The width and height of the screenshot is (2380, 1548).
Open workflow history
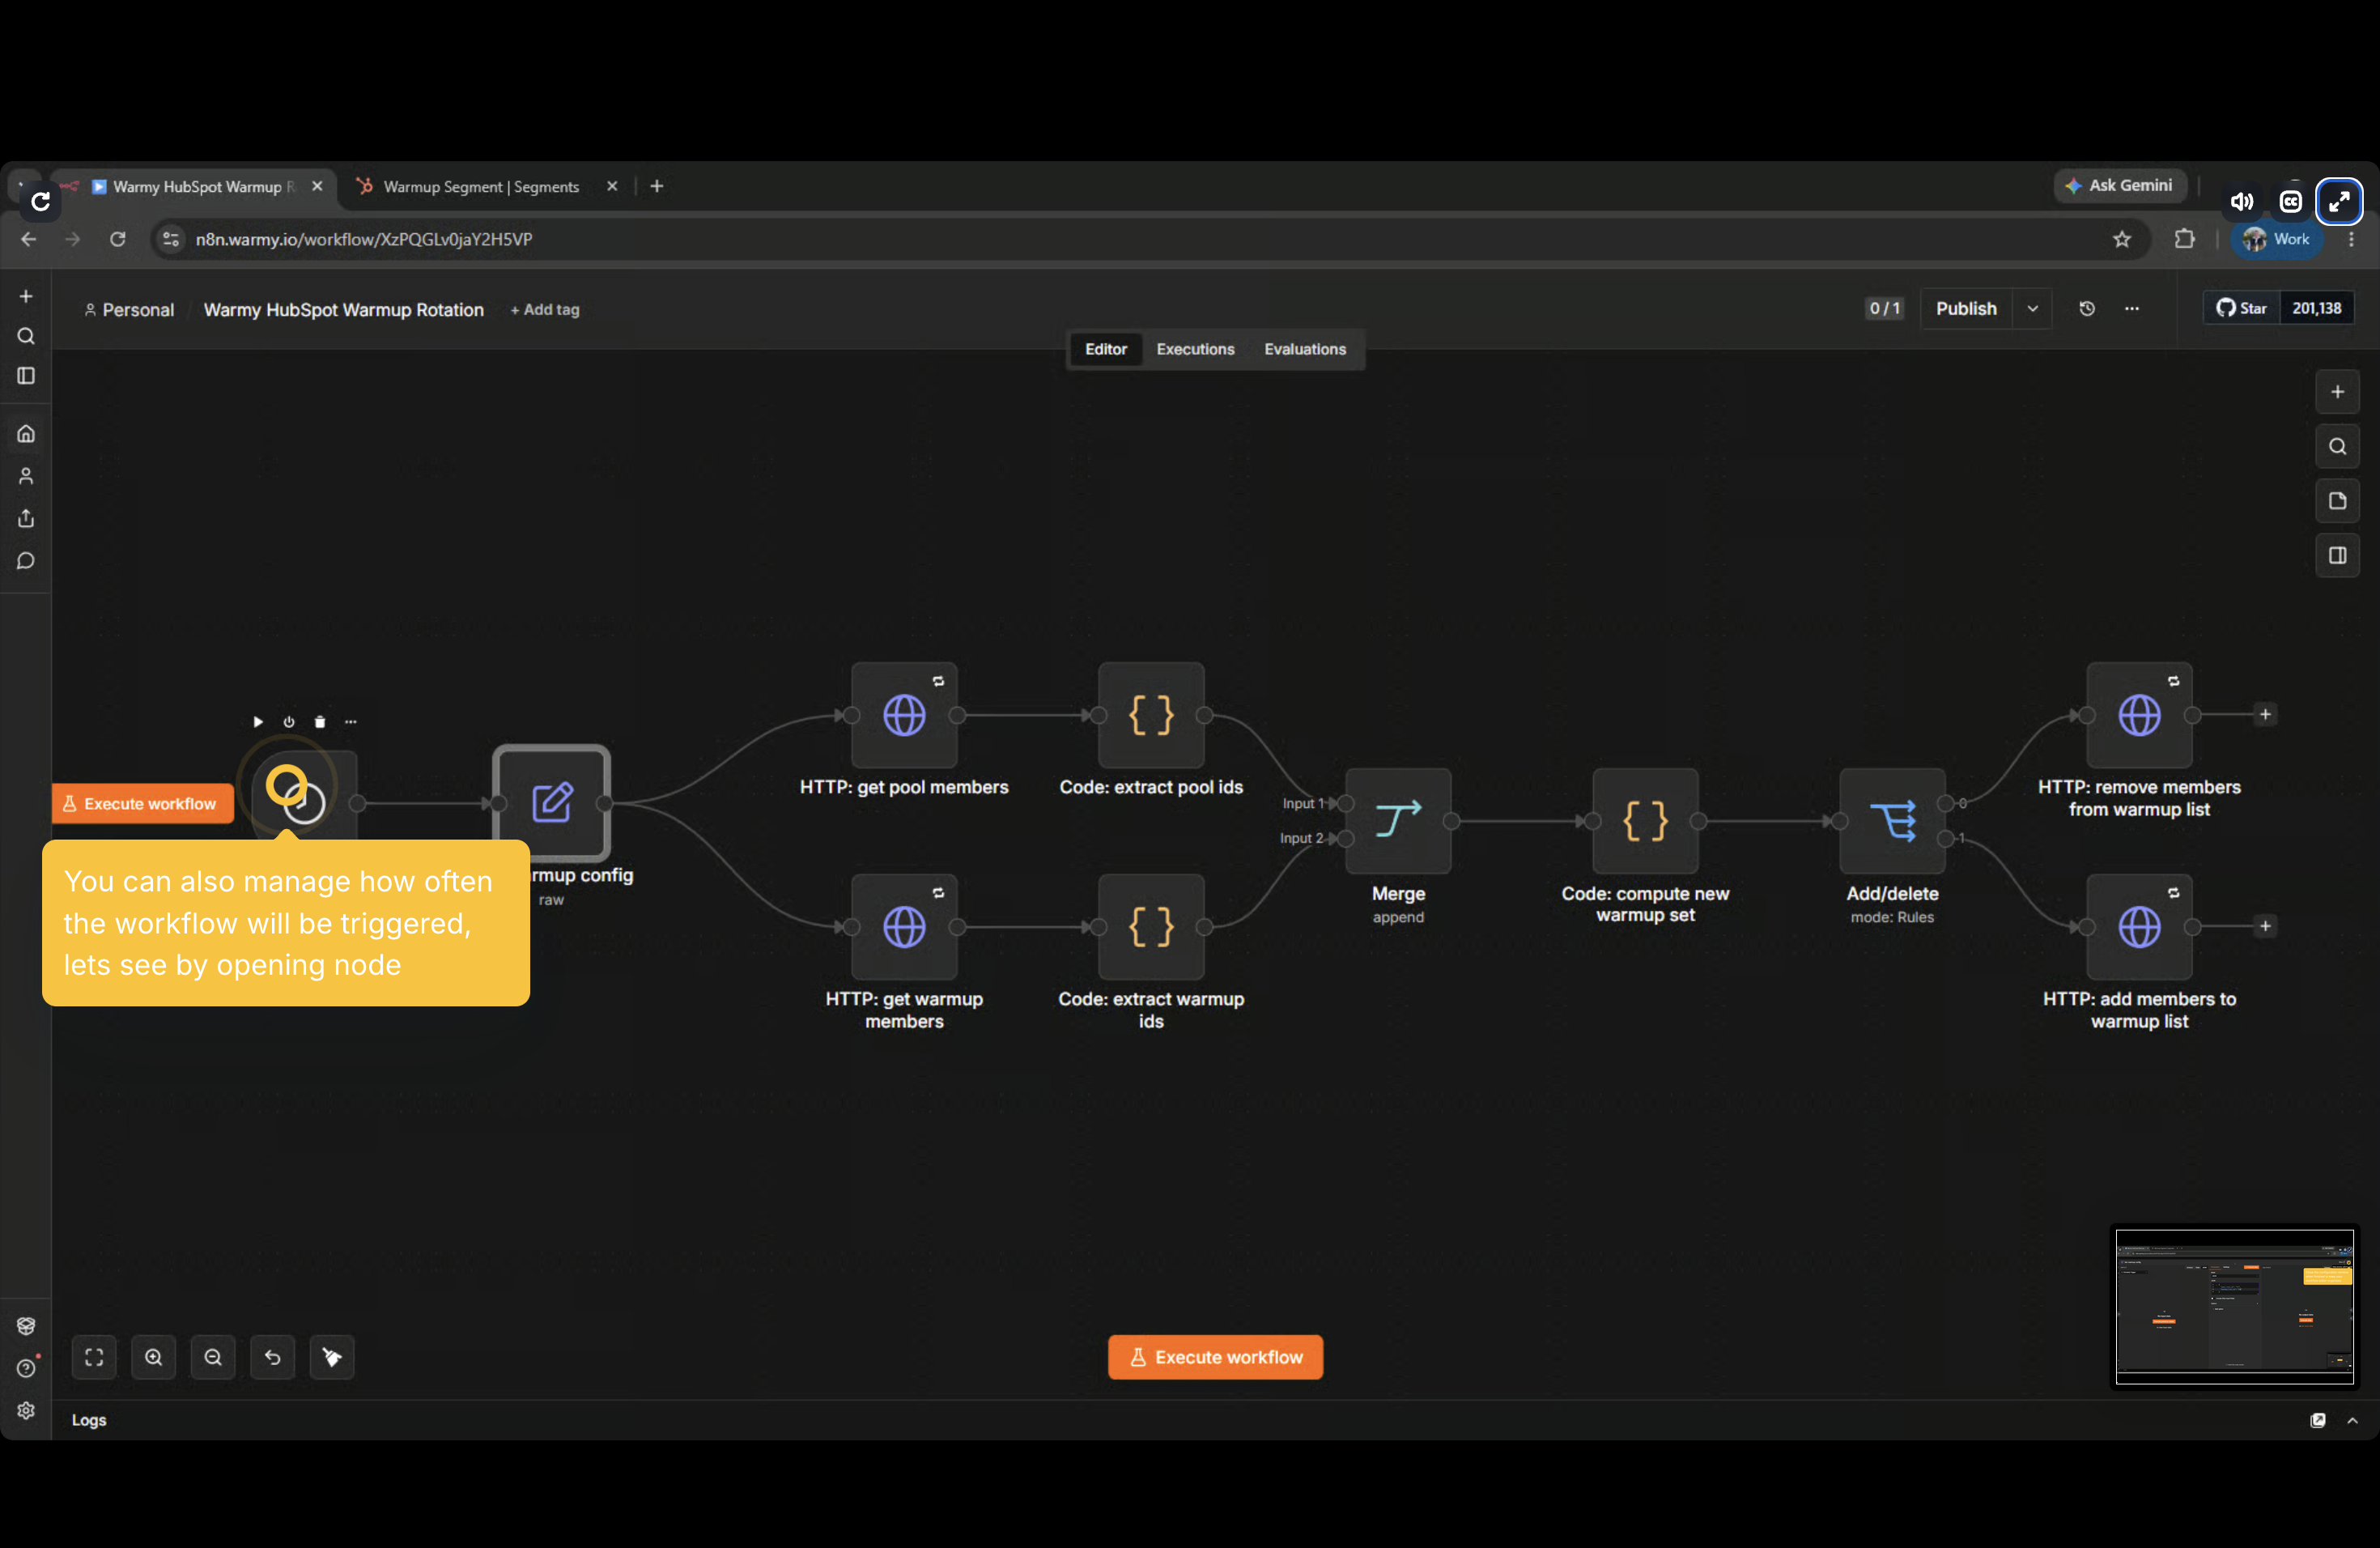(x=2087, y=309)
